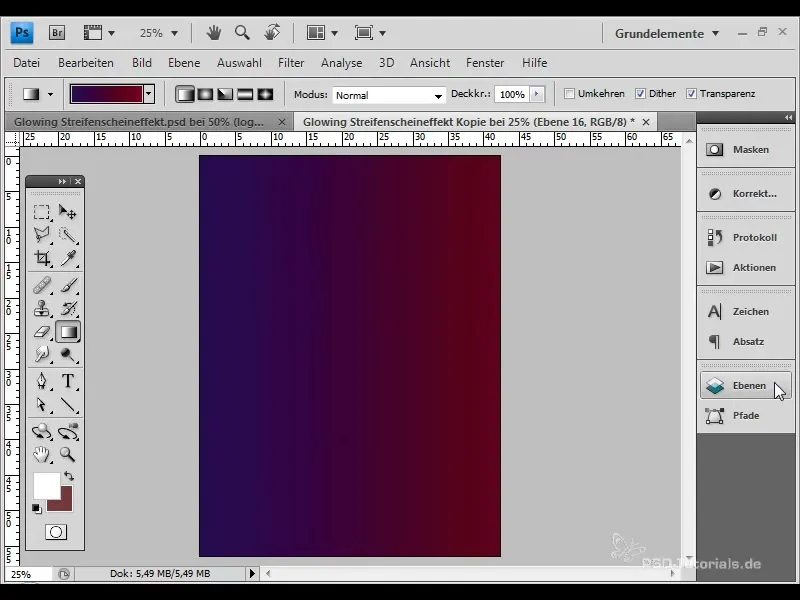Select the Magic Wand tool
This screenshot has width=800, height=600.
click(67, 235)
